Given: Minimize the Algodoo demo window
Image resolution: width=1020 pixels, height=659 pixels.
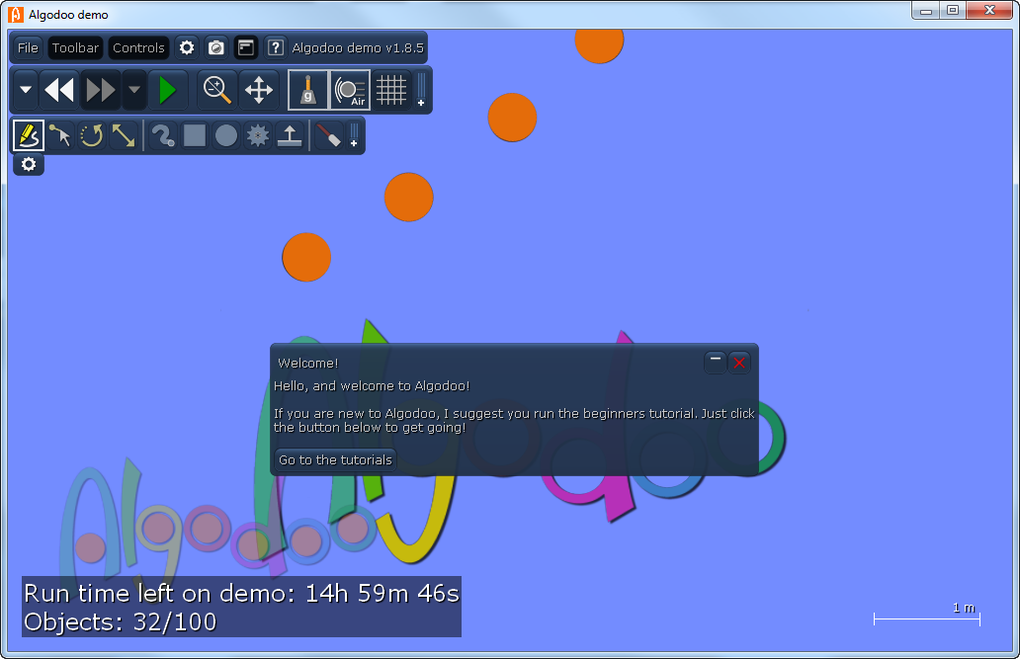Looking at the screenshot, I should point(926,10).
